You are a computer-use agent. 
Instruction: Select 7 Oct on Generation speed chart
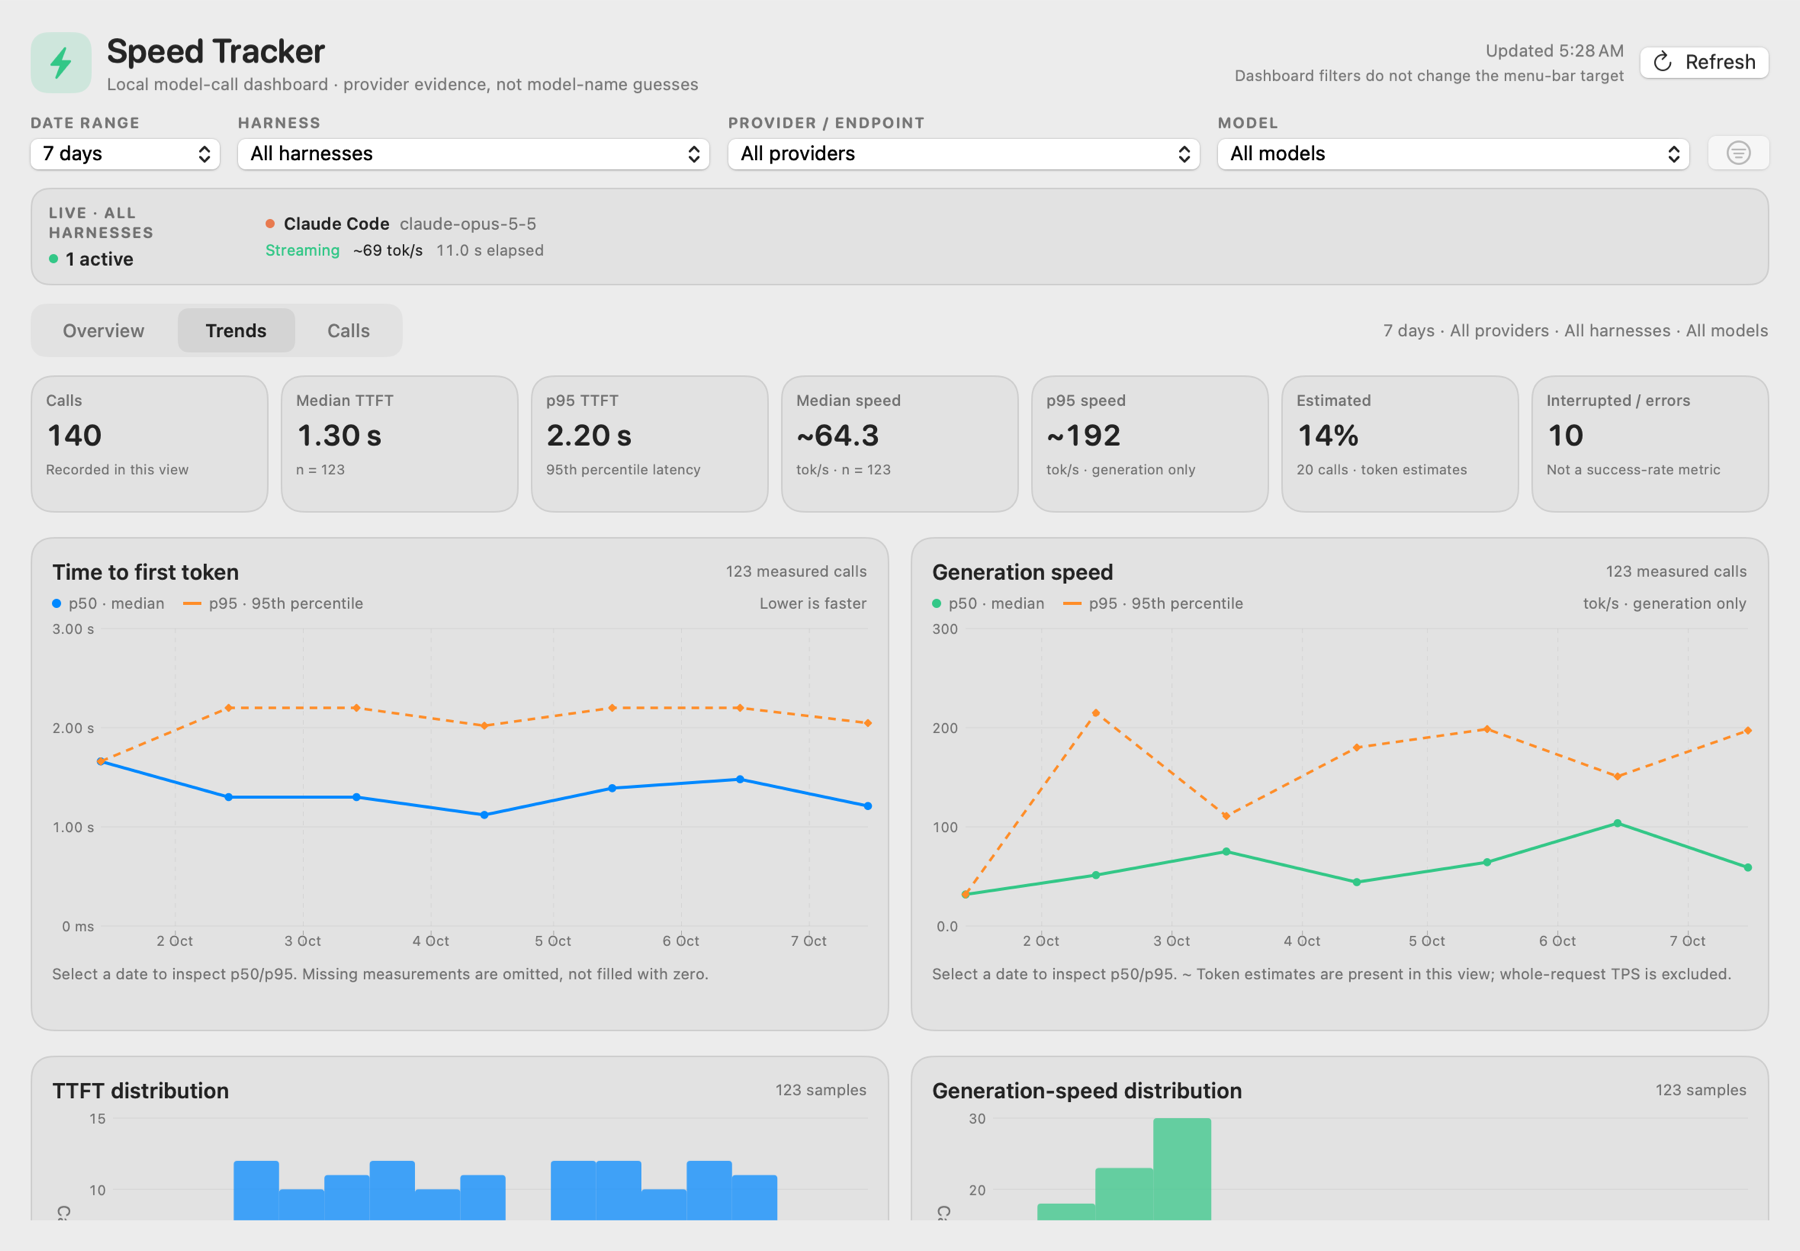tap(1687, 941)
